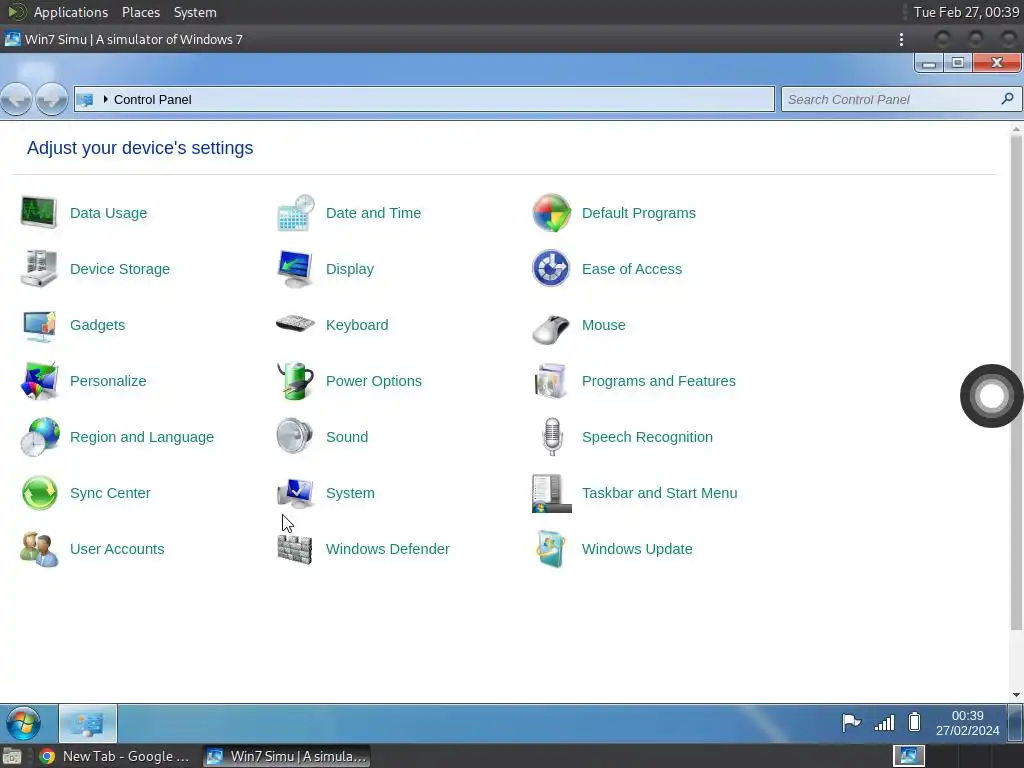Click the battery tray icon
The height and width of the screenshot is (768, 1024).
point(914,722)
